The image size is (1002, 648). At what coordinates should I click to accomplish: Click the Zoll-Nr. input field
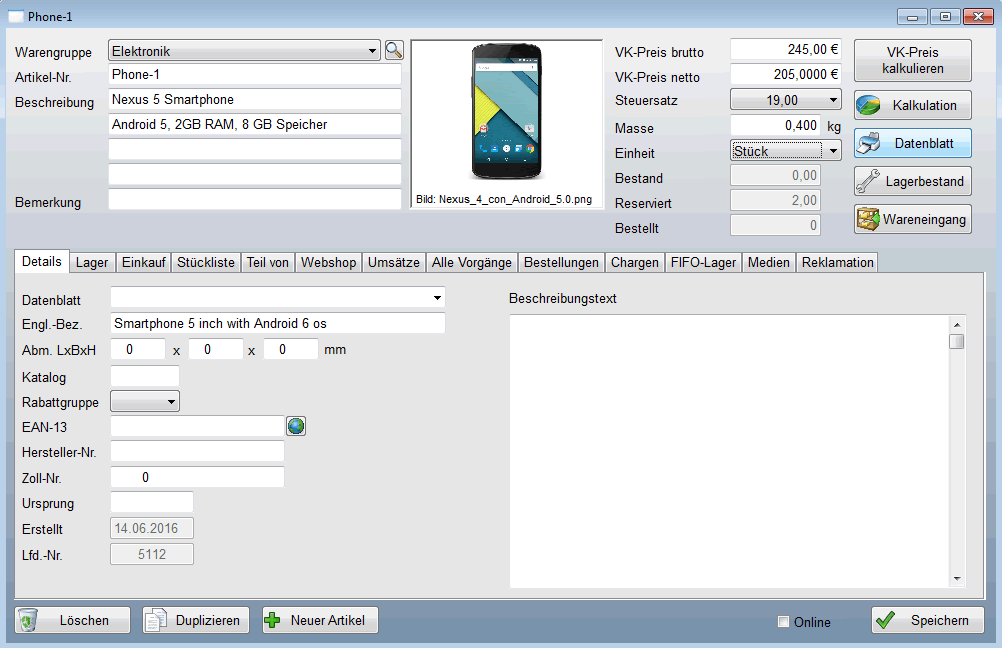(x=197, y=477)
